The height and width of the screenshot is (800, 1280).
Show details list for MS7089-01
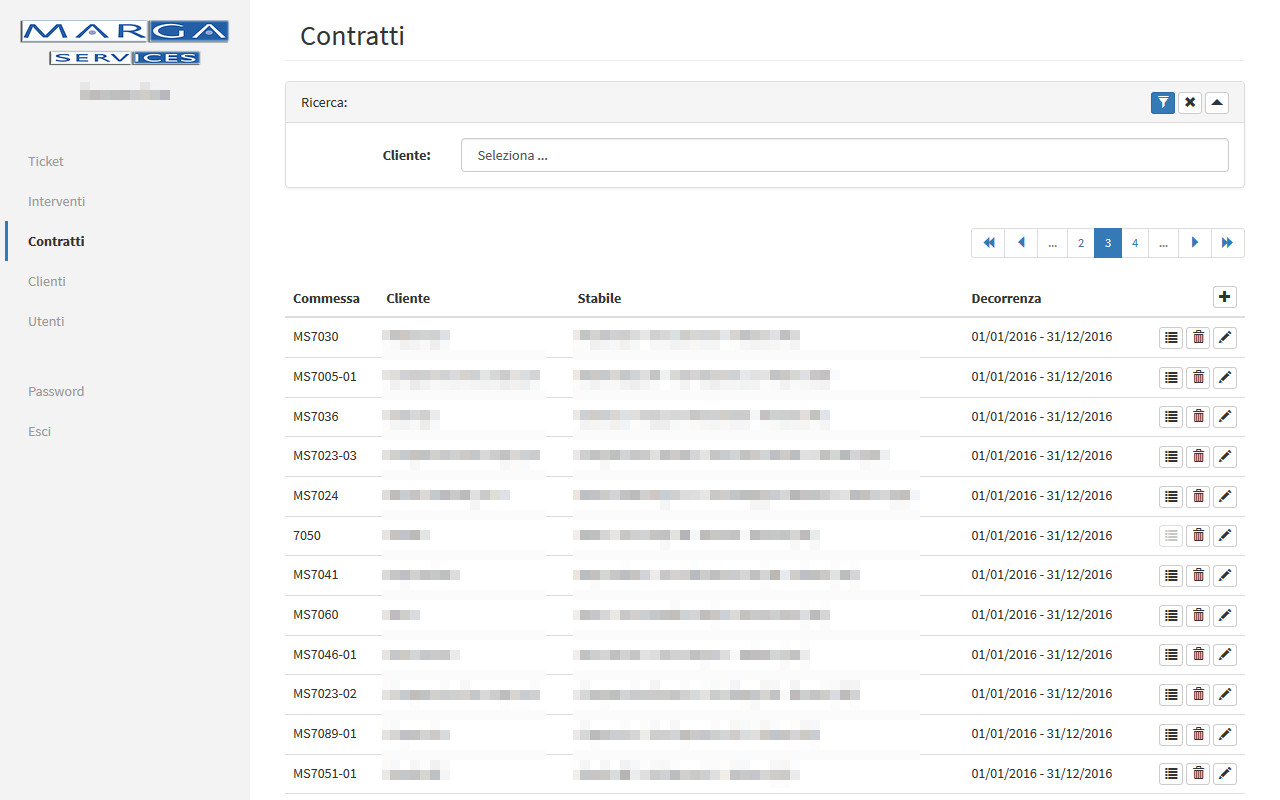(1171, 735)
